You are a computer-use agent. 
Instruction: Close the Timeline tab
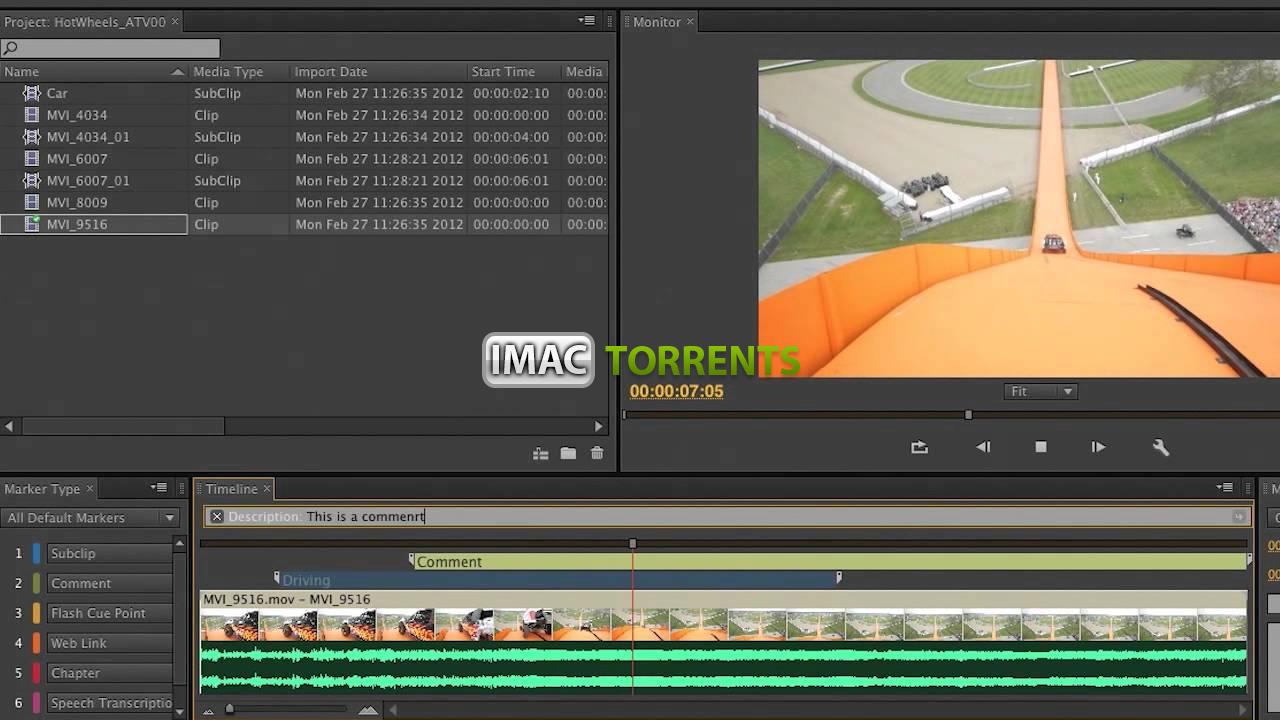pyautogui.click(x=267, y=489)
